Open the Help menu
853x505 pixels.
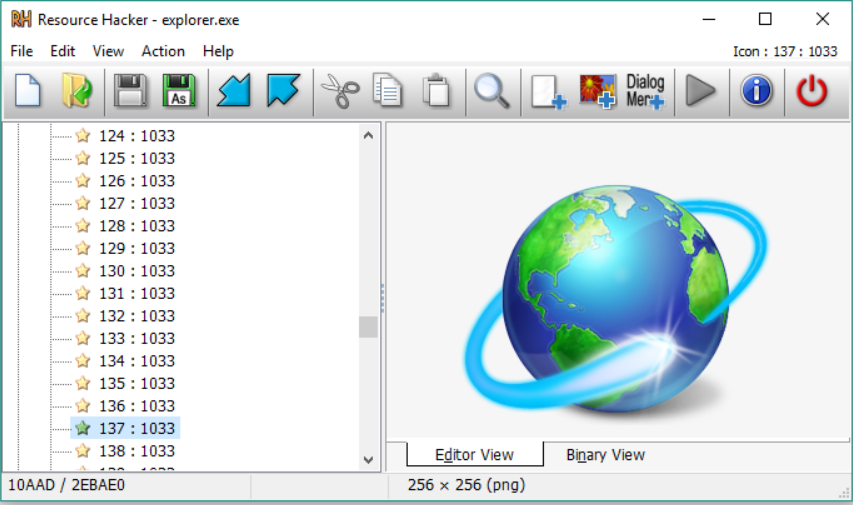click(x=218, y=51)
